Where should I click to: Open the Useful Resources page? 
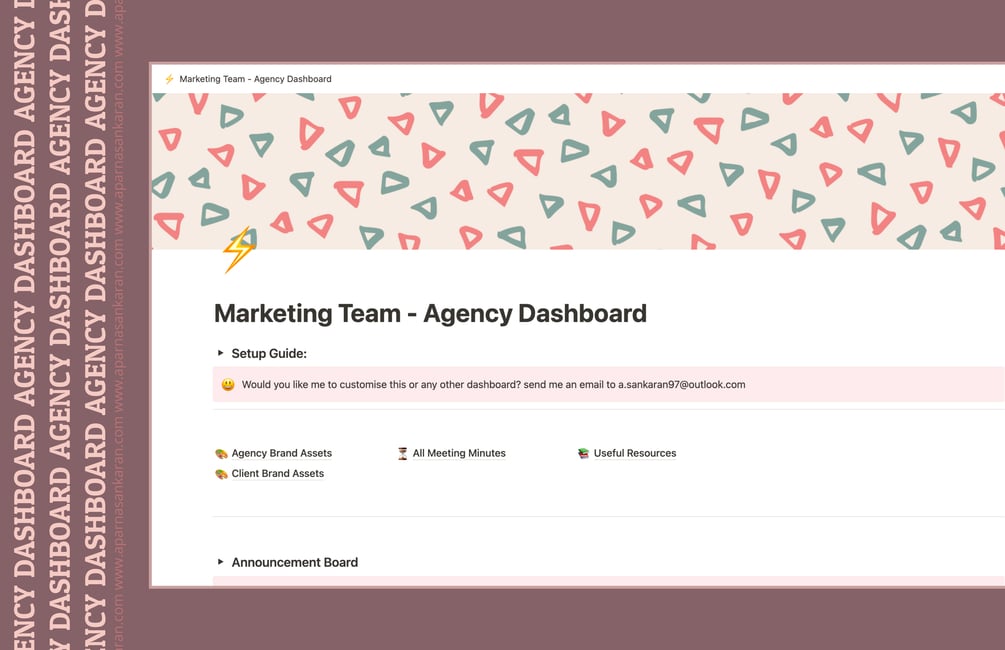(x=635, y=453)
